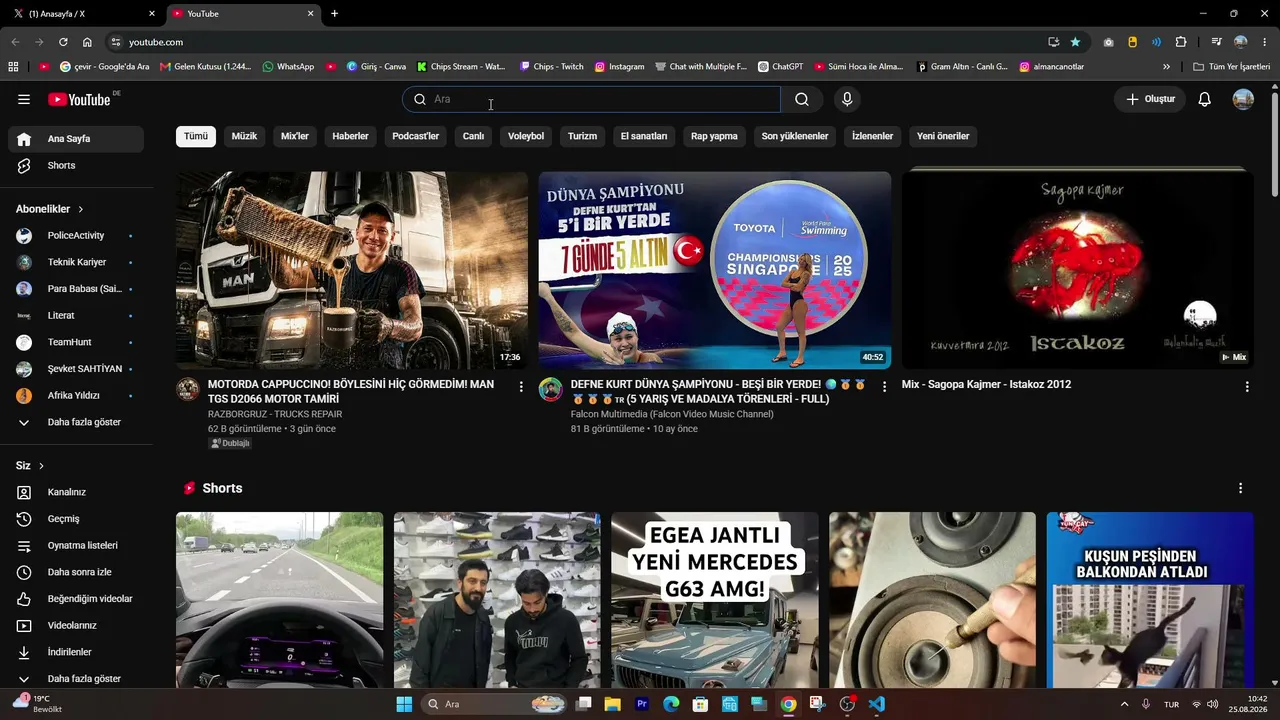Go to Ana Sayfa in the sidebar
The height and width of the screenshot is (720, 1280).
point(76,139)
